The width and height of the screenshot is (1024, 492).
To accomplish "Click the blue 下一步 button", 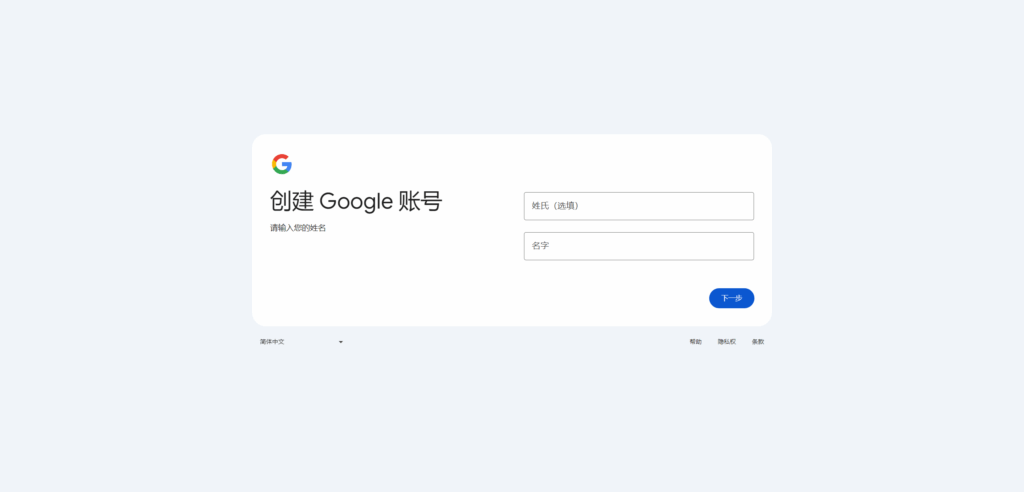I will 731,298.
